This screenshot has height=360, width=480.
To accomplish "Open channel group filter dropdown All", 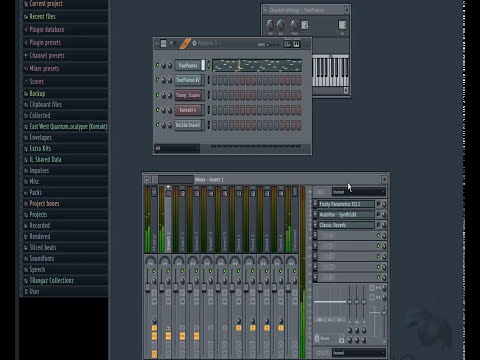I will point(177,148).
